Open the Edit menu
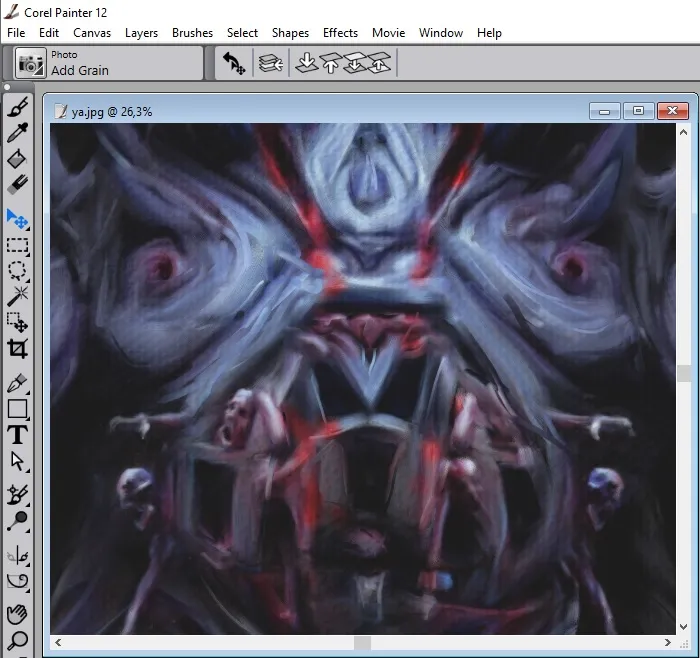This screenshot has width=700, height=658. [49, 33]
